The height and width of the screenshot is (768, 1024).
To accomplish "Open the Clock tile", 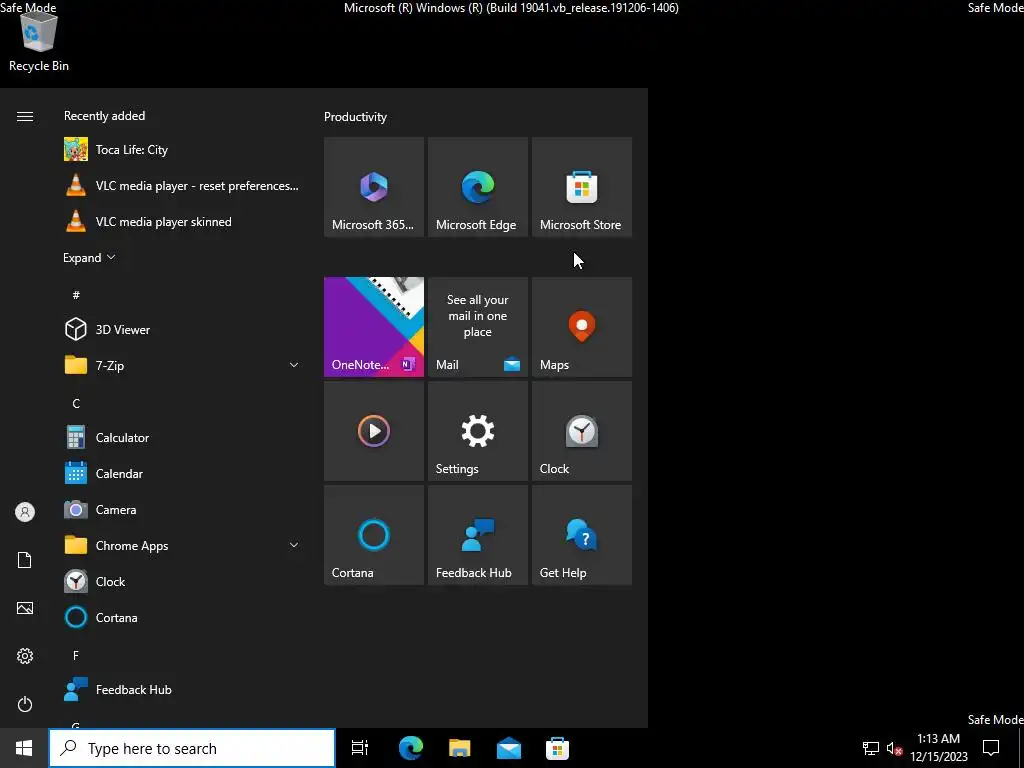I will [581, 431].
